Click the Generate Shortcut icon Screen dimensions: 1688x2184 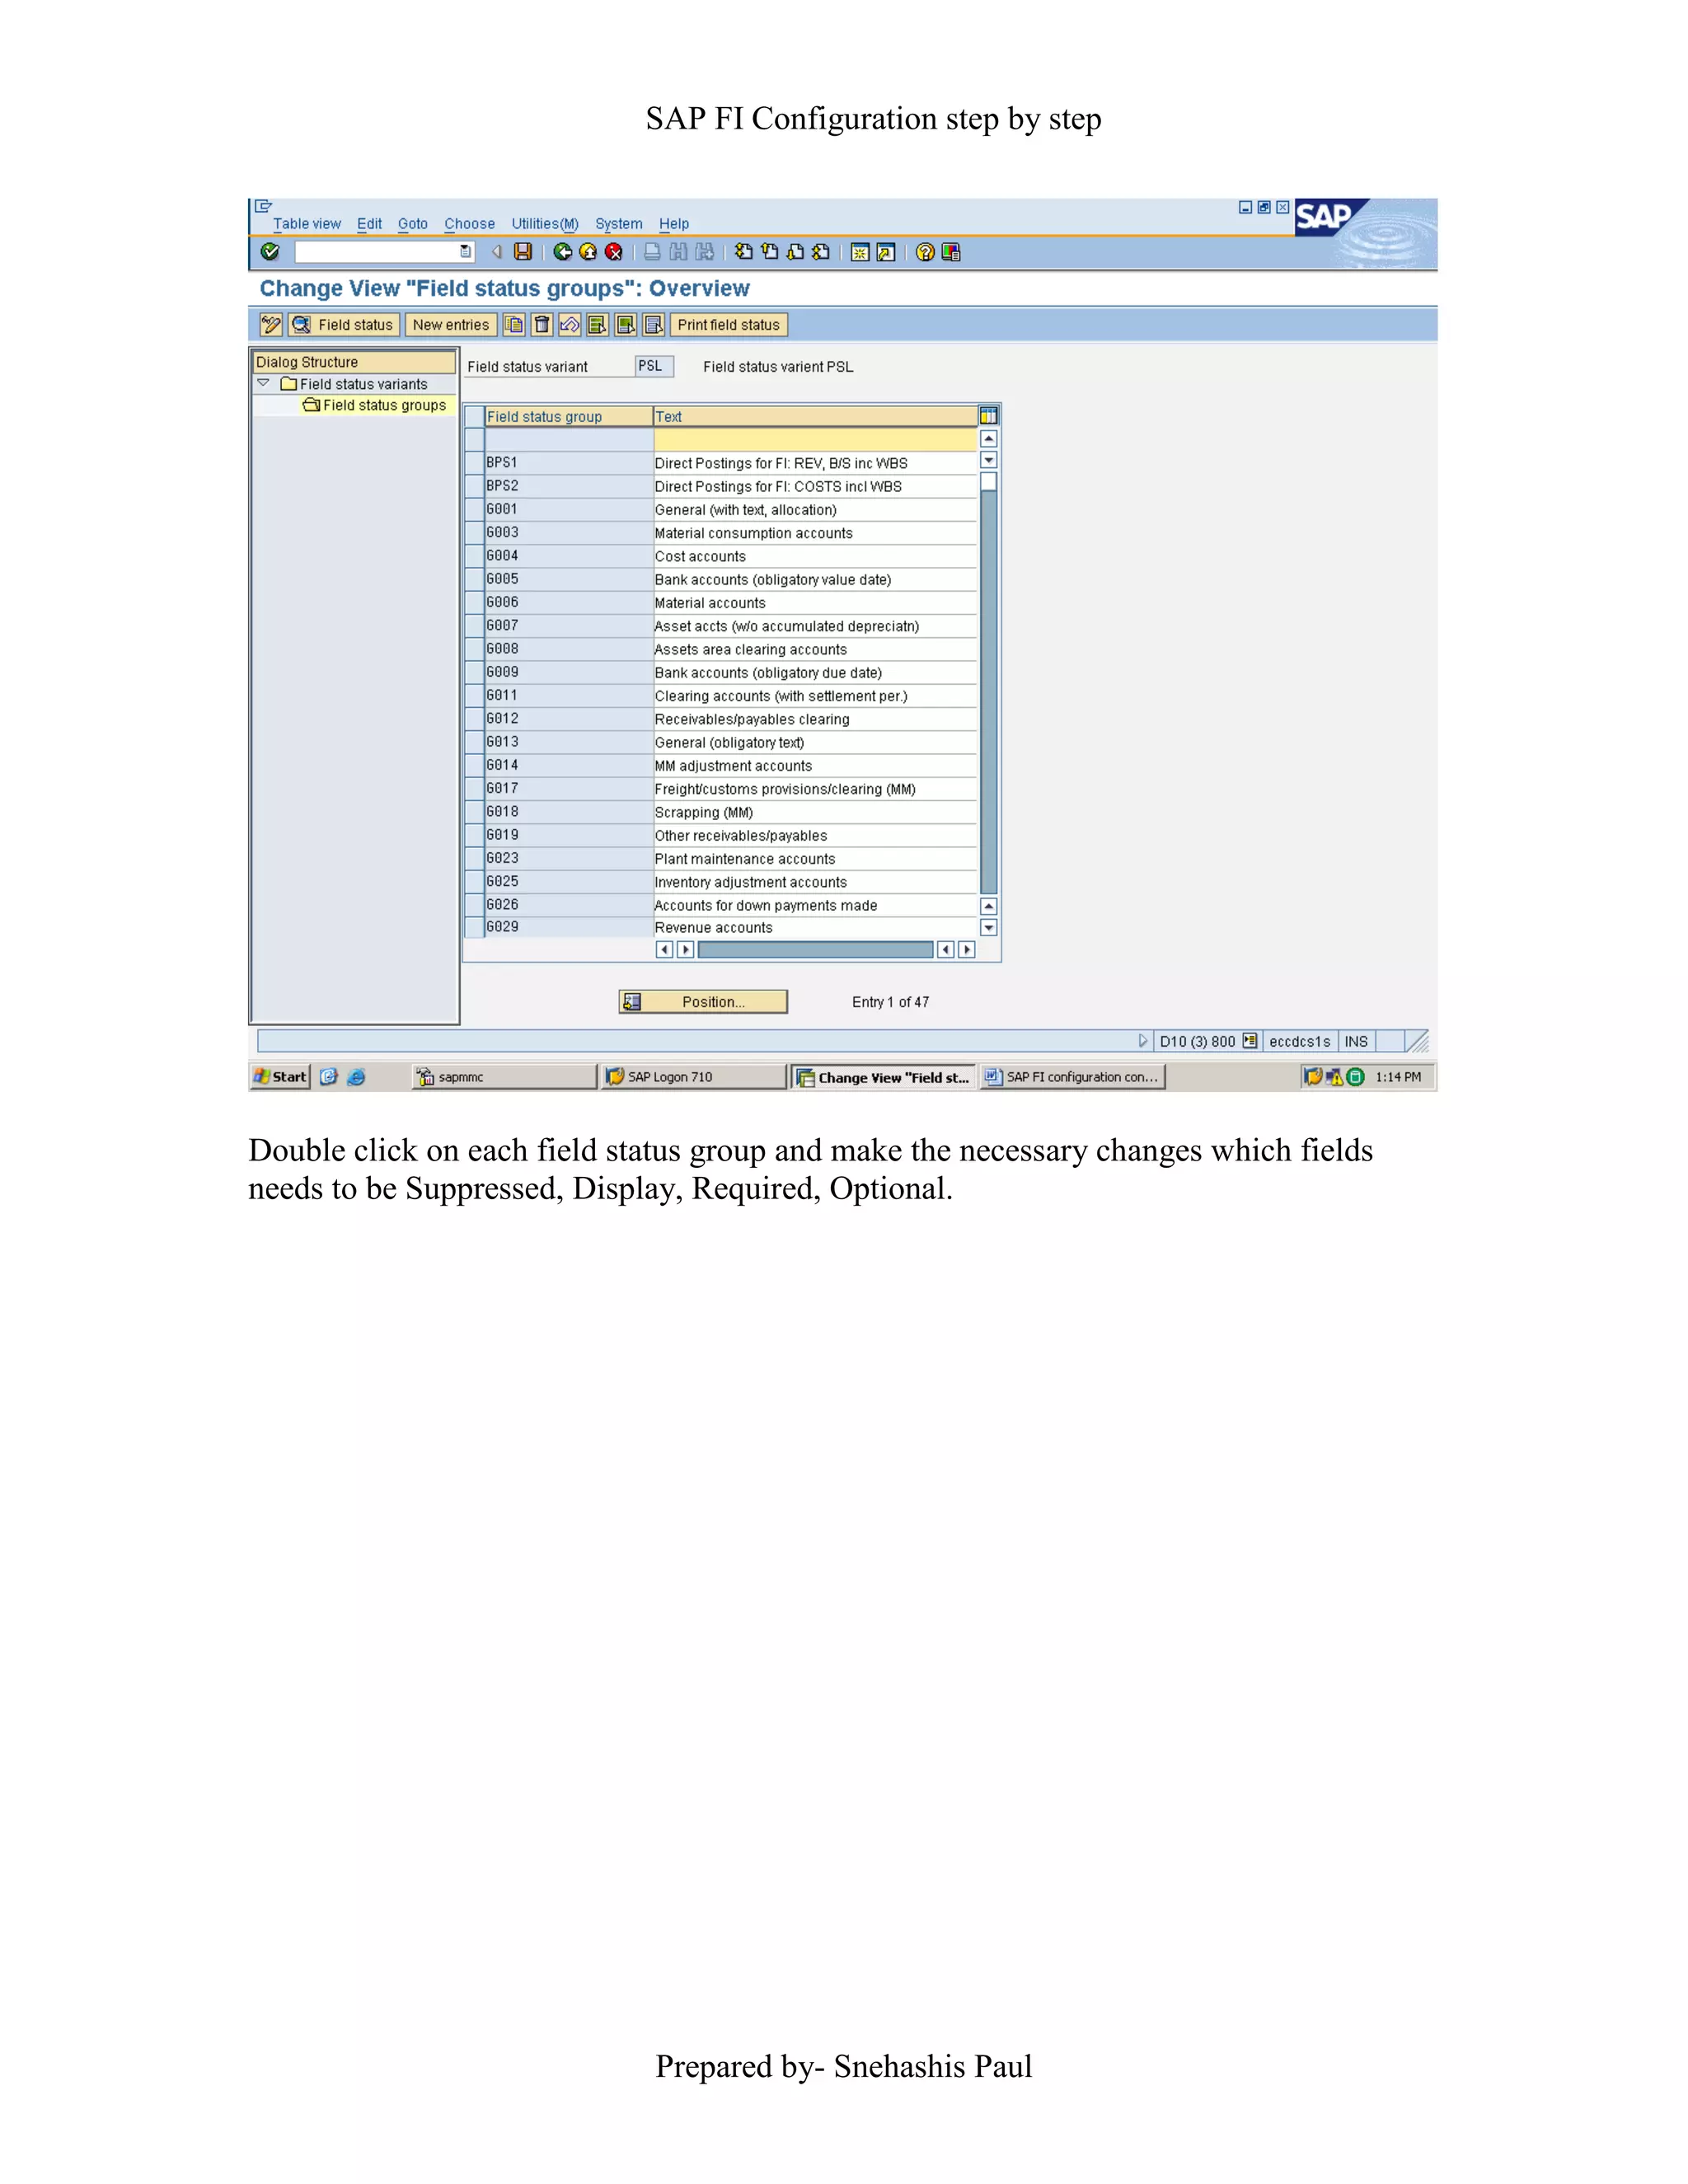click(x=885, y=252)
